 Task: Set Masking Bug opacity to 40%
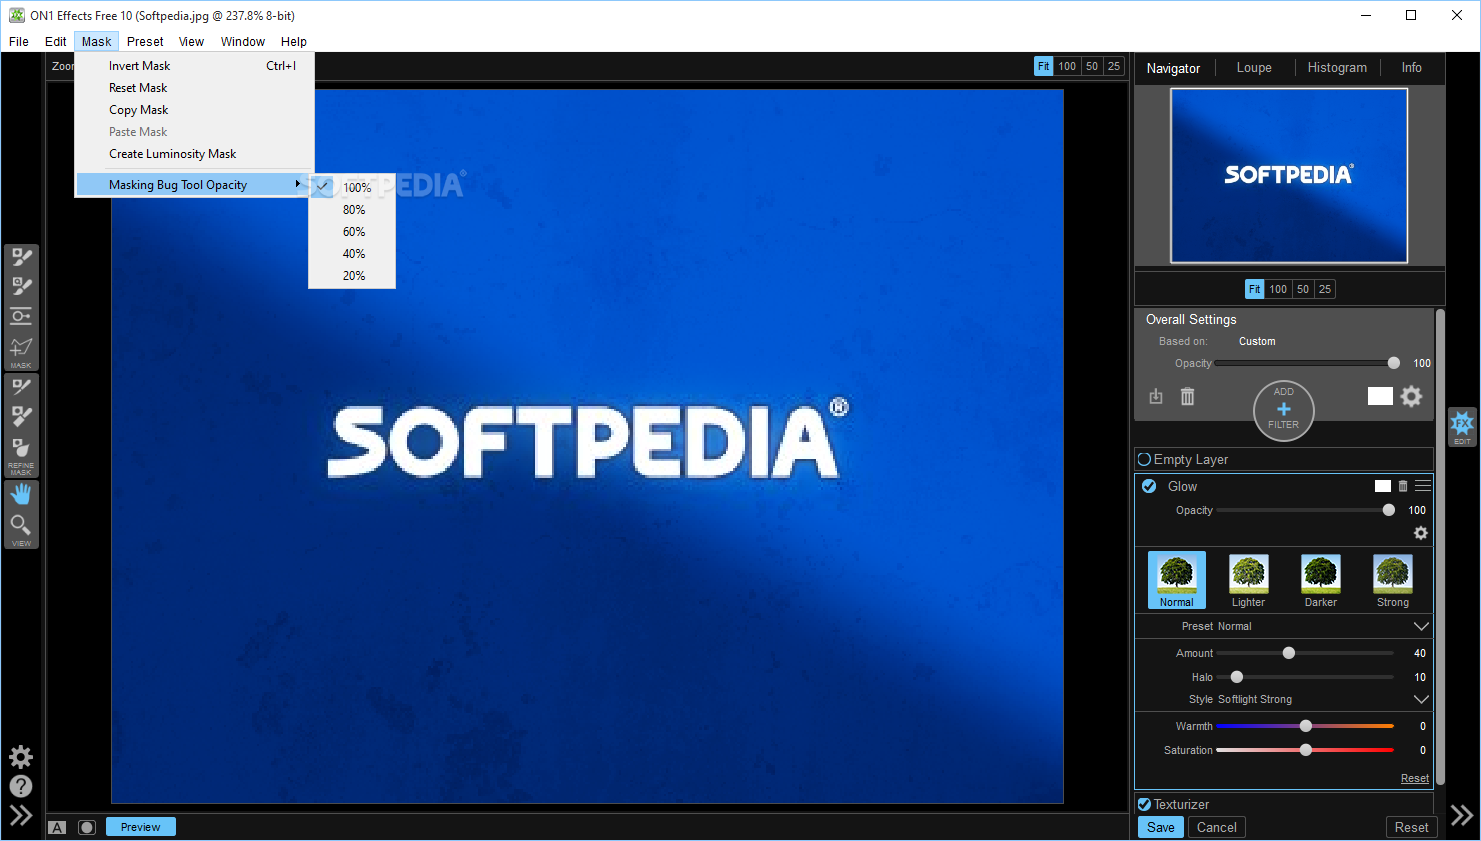(352, 254)
